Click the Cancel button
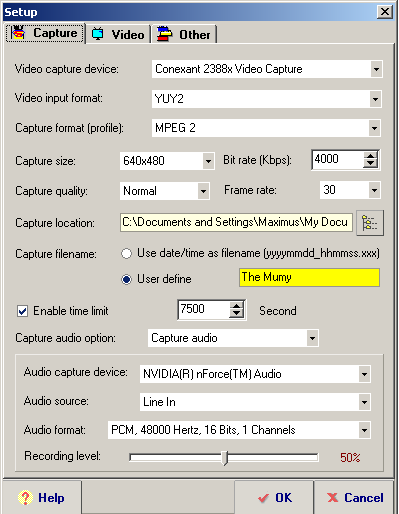 354,498
